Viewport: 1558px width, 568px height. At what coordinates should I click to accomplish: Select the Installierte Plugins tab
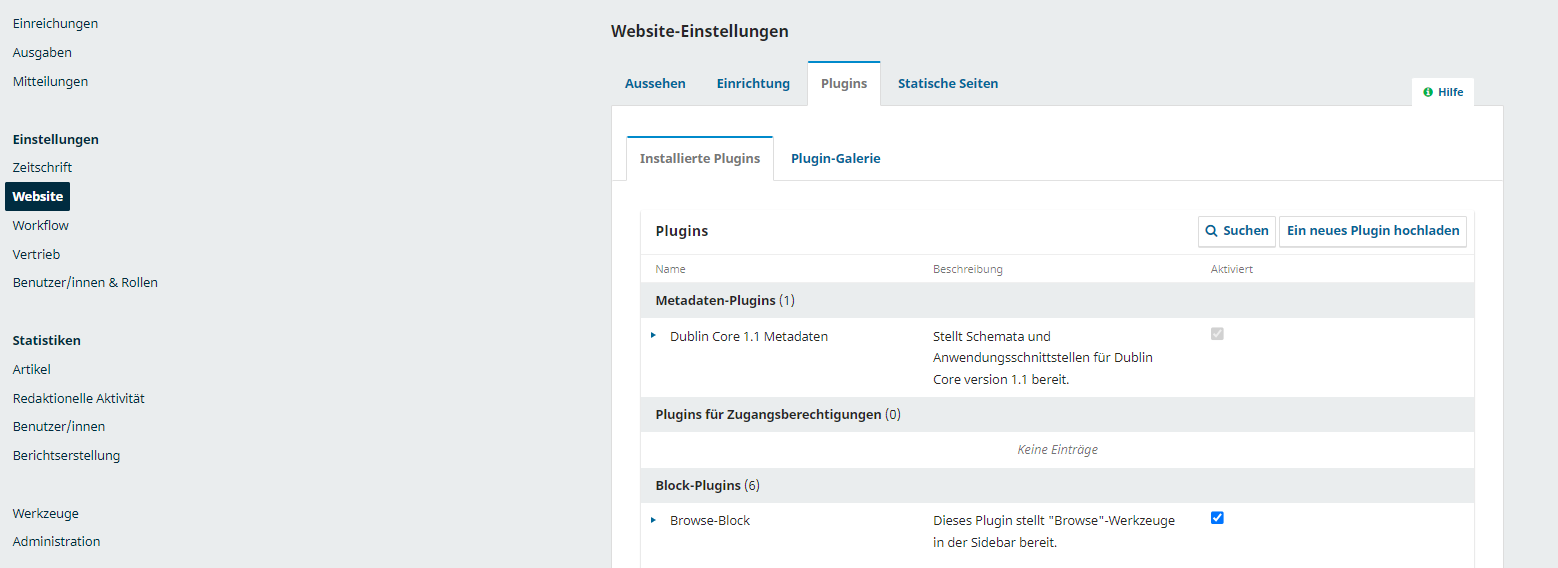[x=699, y=159]
